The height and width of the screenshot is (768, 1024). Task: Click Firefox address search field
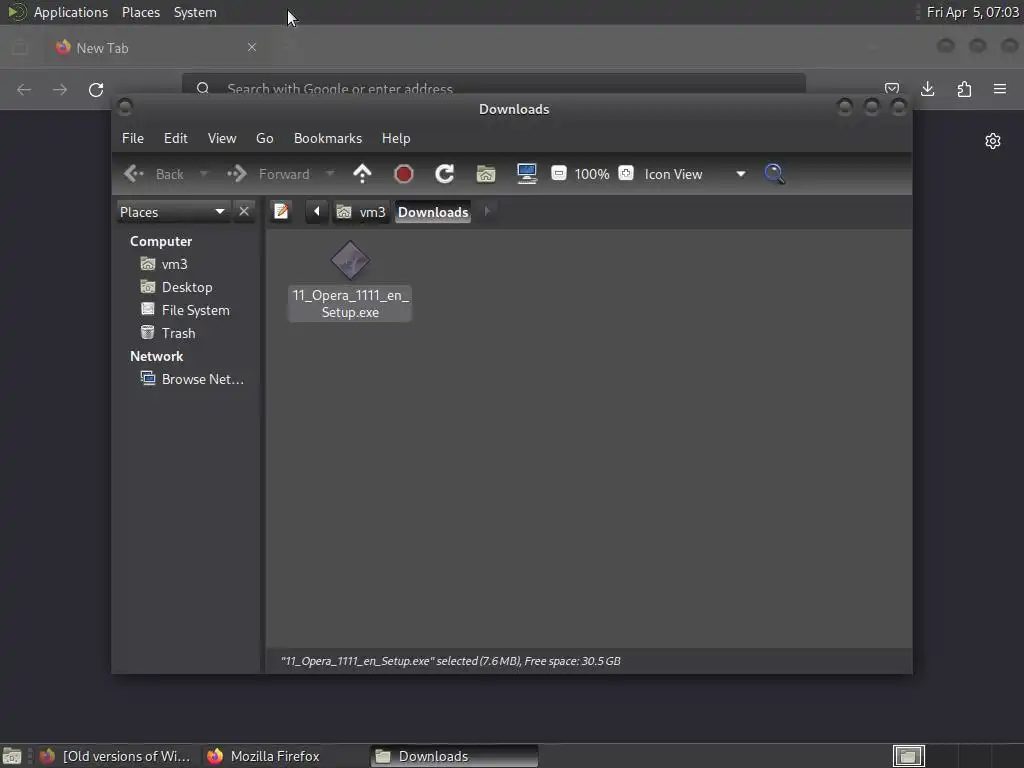pyautogui.click(x=494, y=88)
